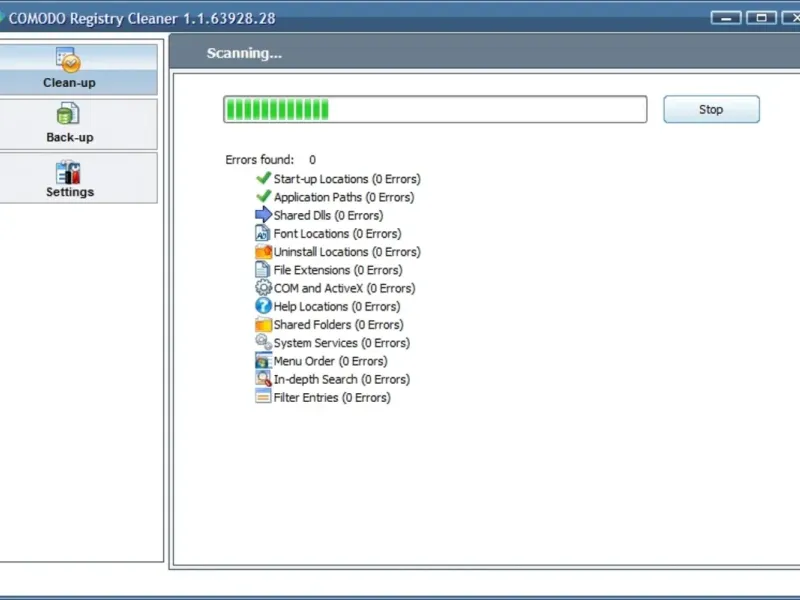
Task: Select 'File Extensions (0 Errors)' text
Action: point(338,270)
